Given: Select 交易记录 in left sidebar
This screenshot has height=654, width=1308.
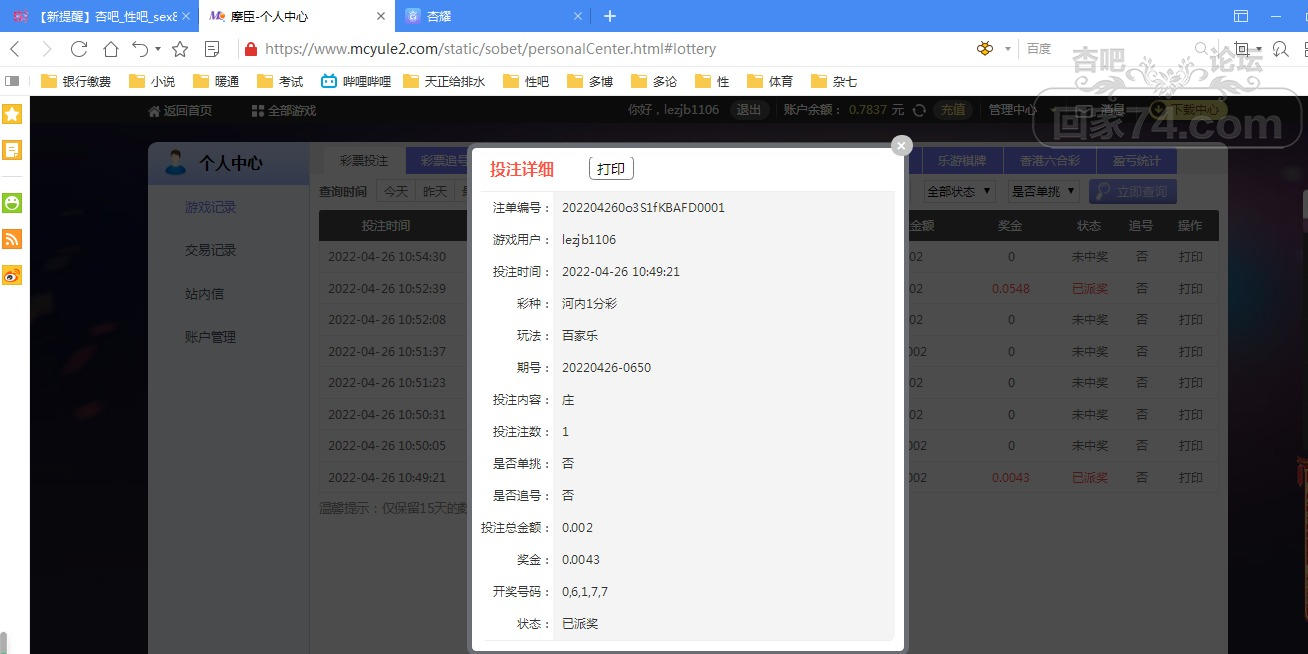Looking at the screenshot, I should [211, 250].
